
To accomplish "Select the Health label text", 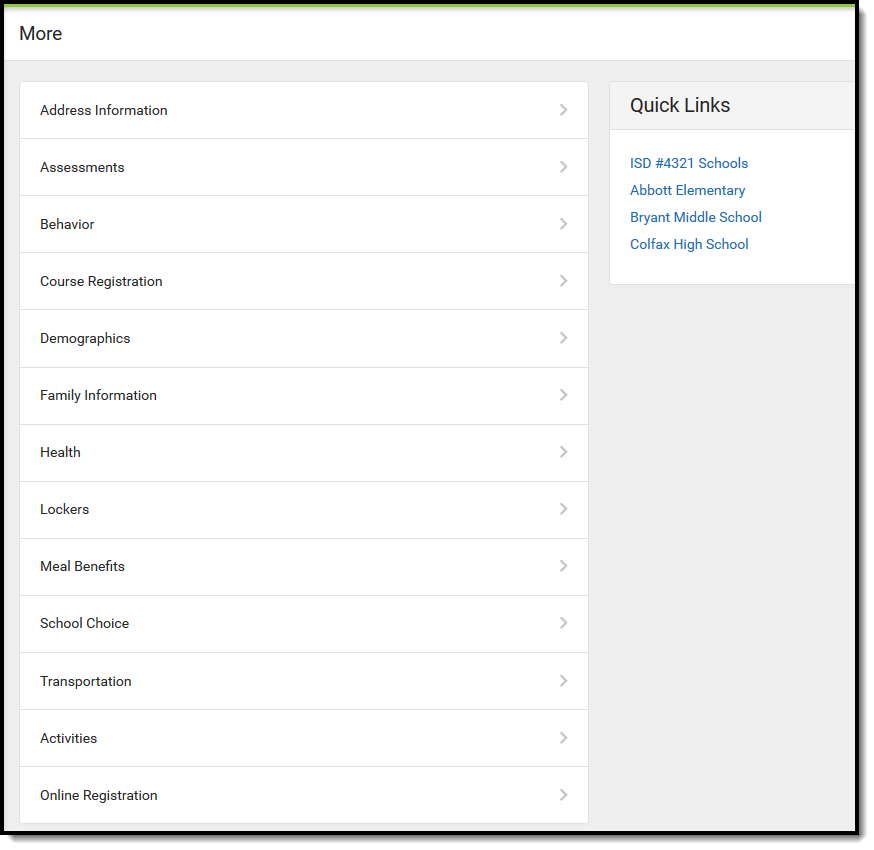I will [60, 452].
